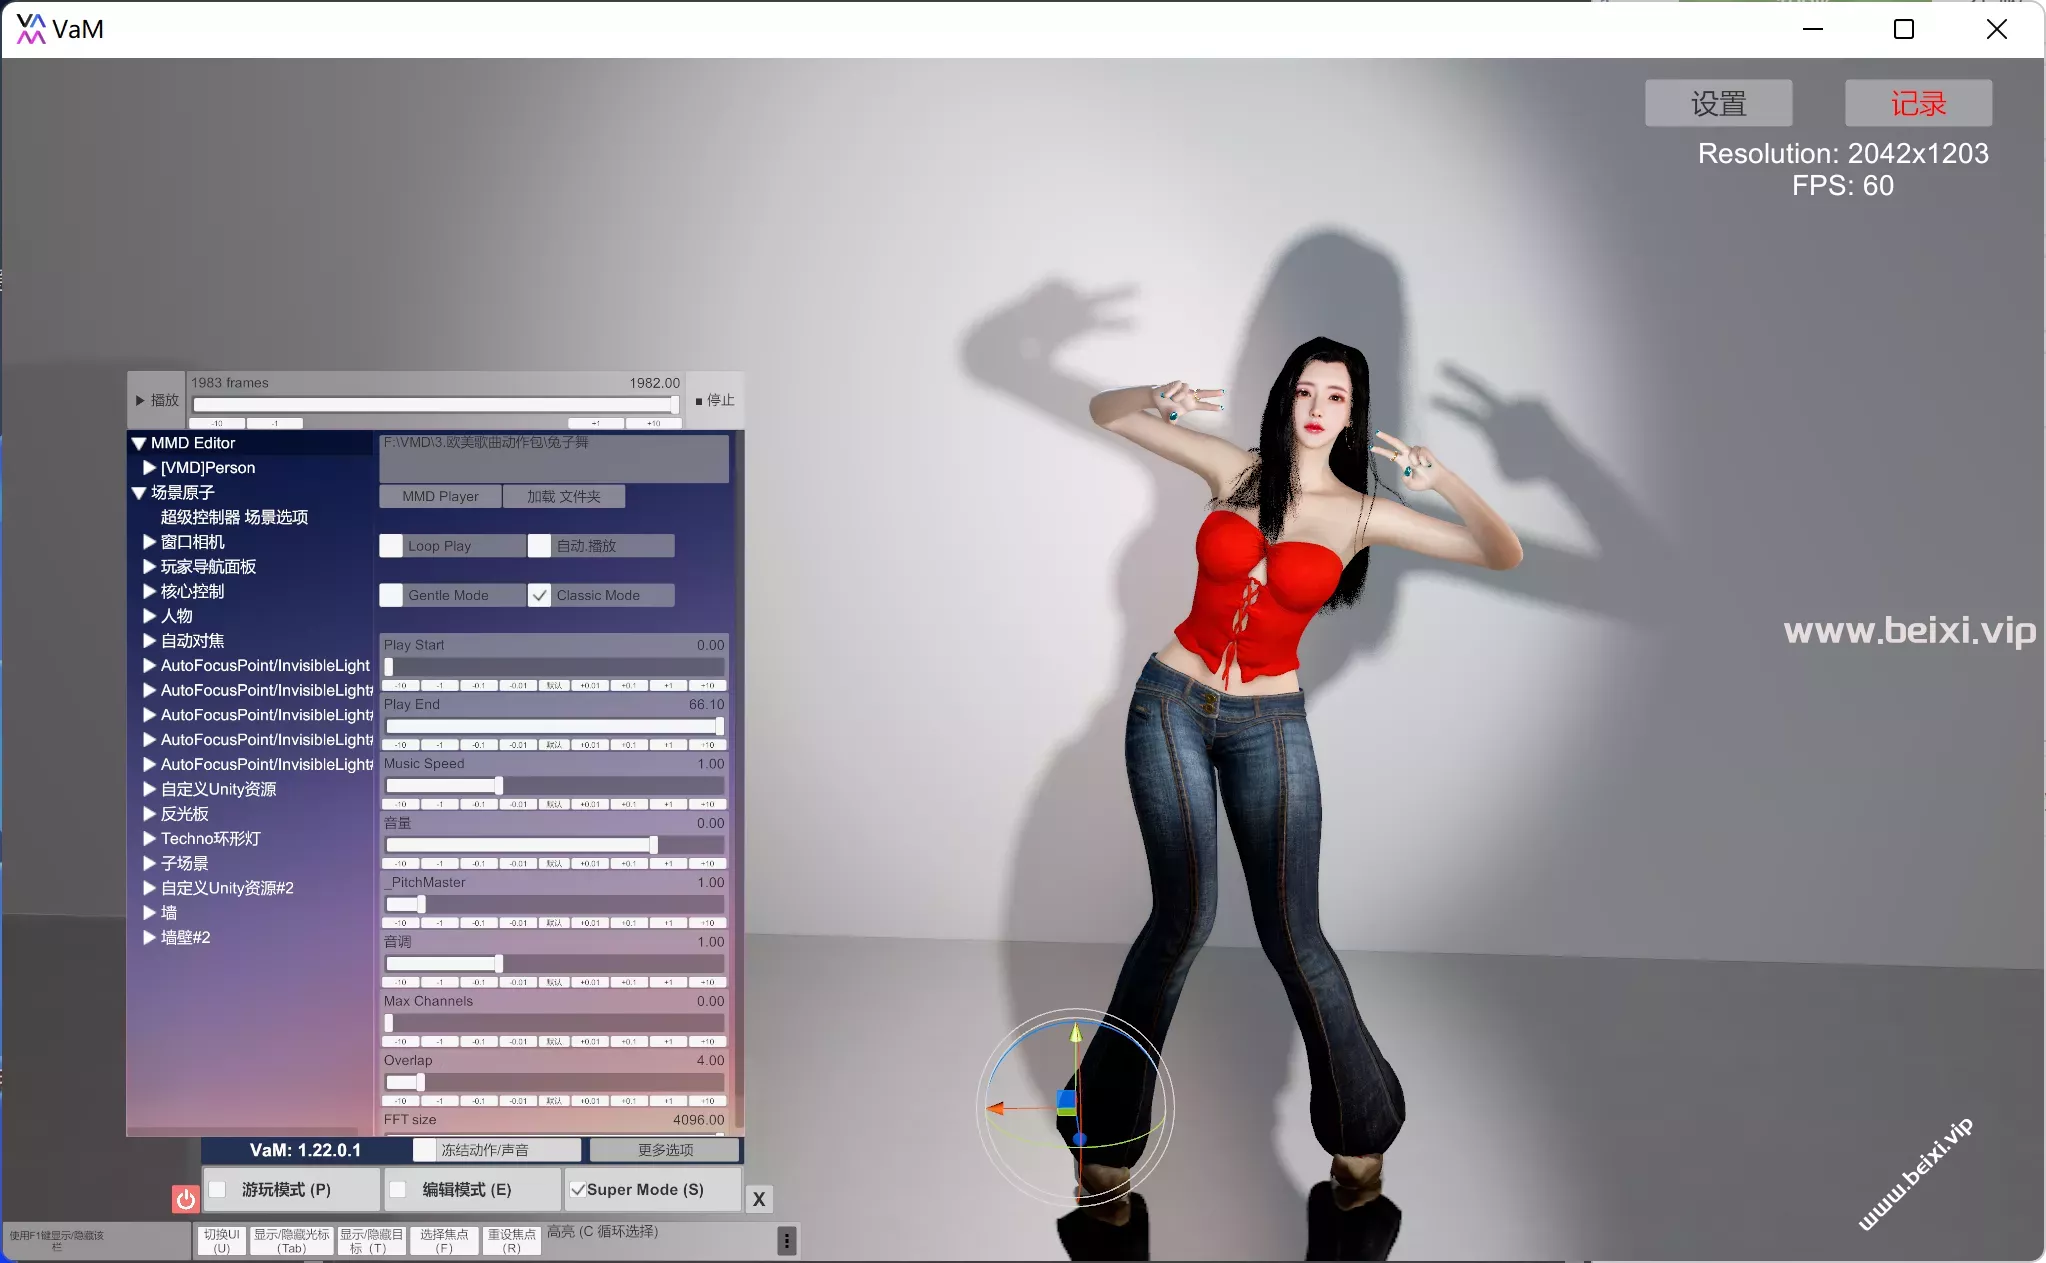
Task: Enable the Loop Play checkbox
Action: pyautogui.click(x=391, y=546)
